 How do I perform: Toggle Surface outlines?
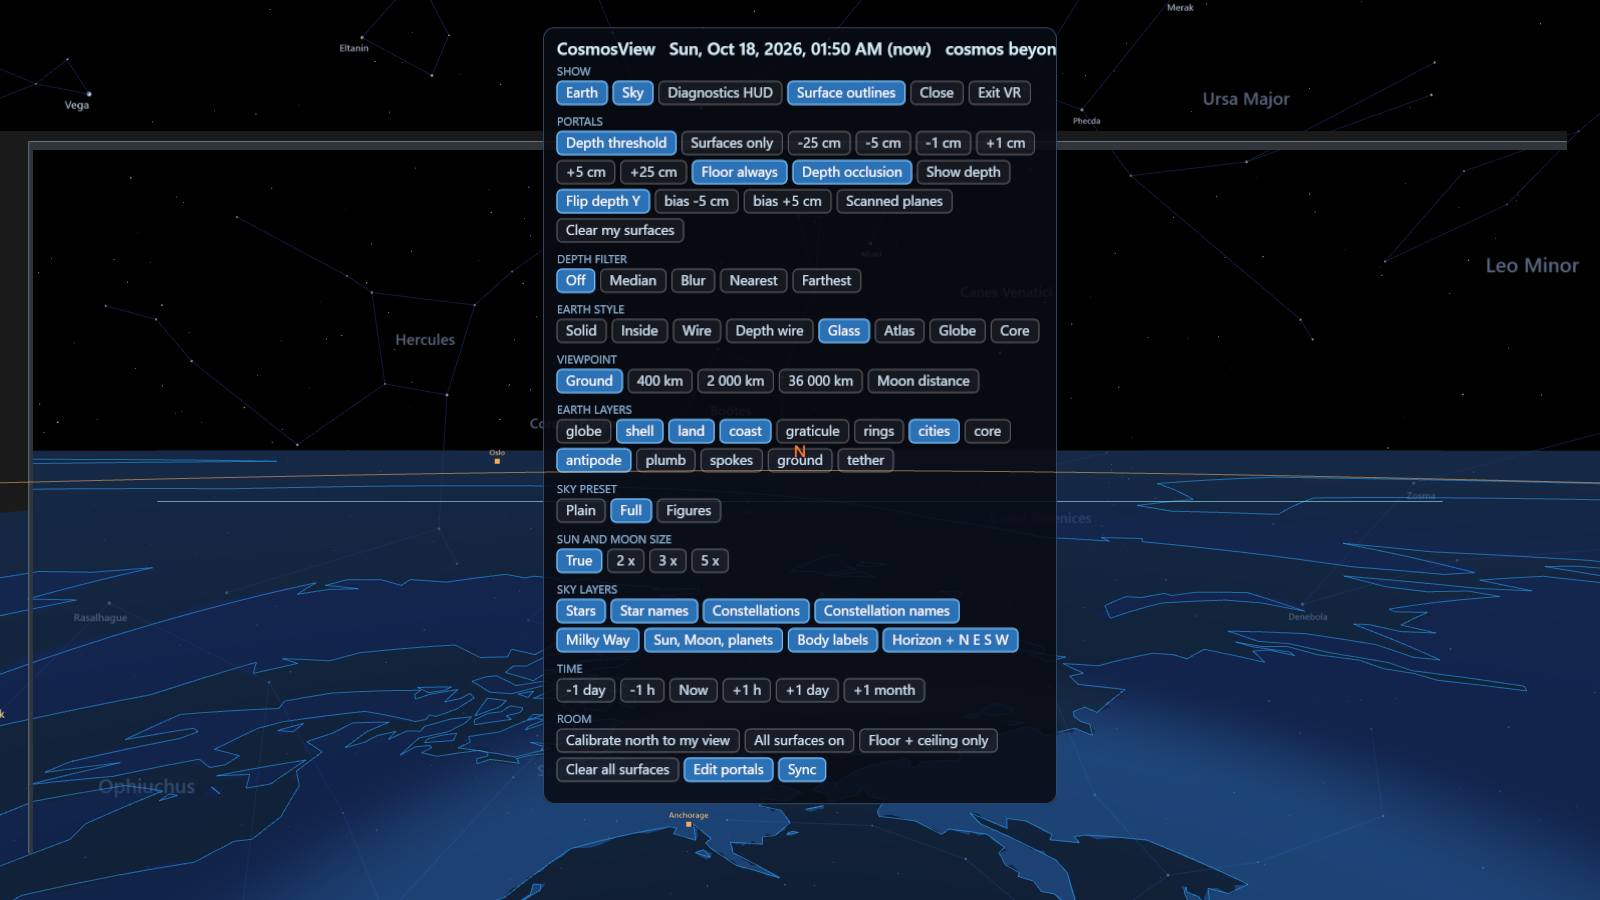point(846,93)
